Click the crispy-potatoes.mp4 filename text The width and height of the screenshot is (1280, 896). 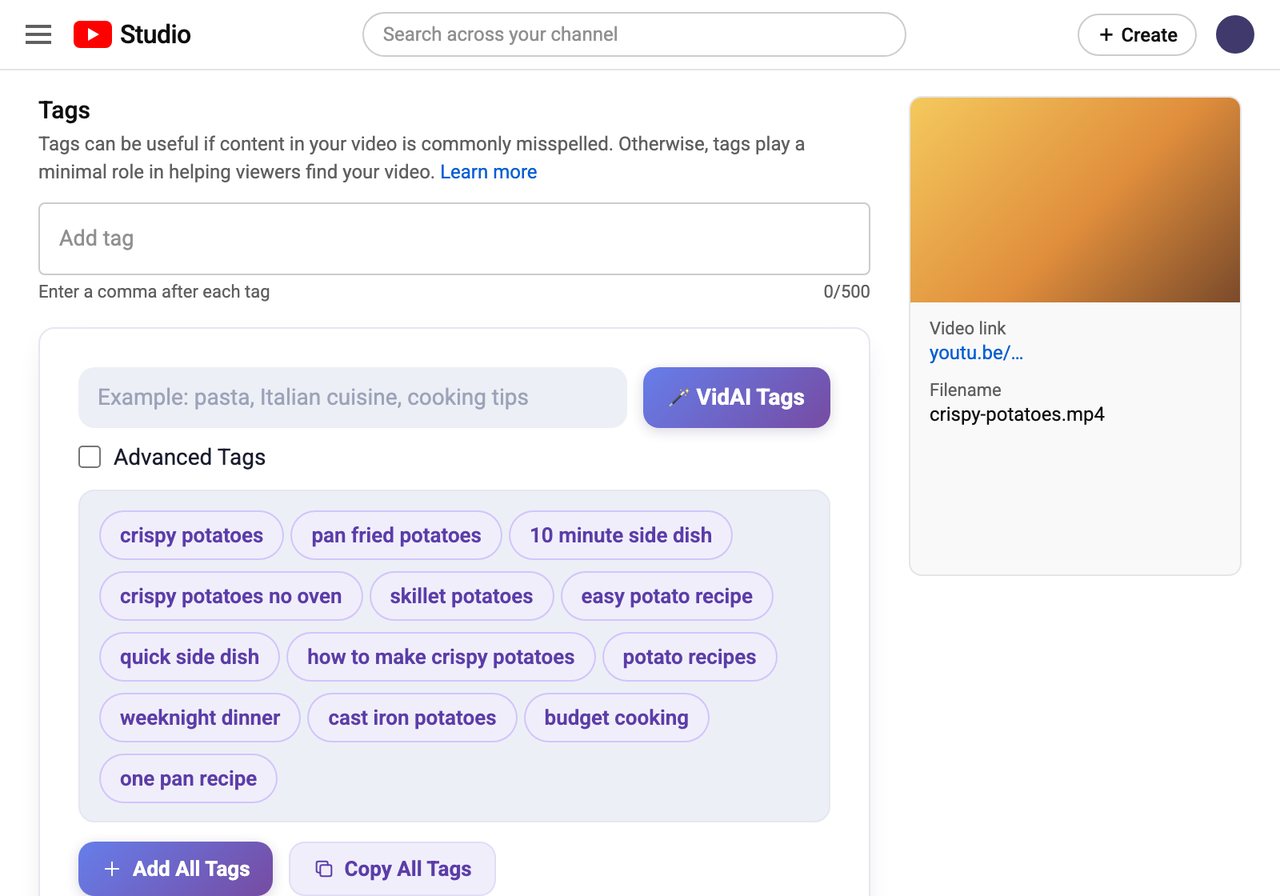(x=1017, y=415)
